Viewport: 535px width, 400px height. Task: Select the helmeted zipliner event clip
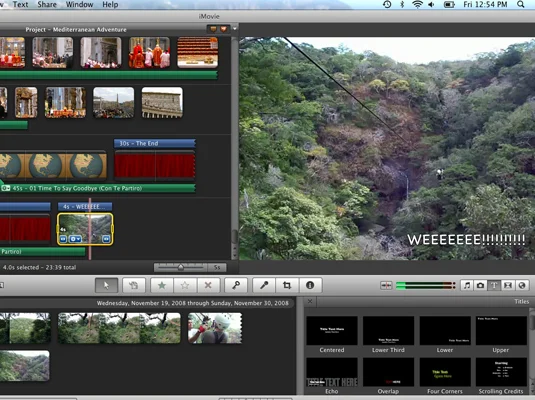coord(215,328)
